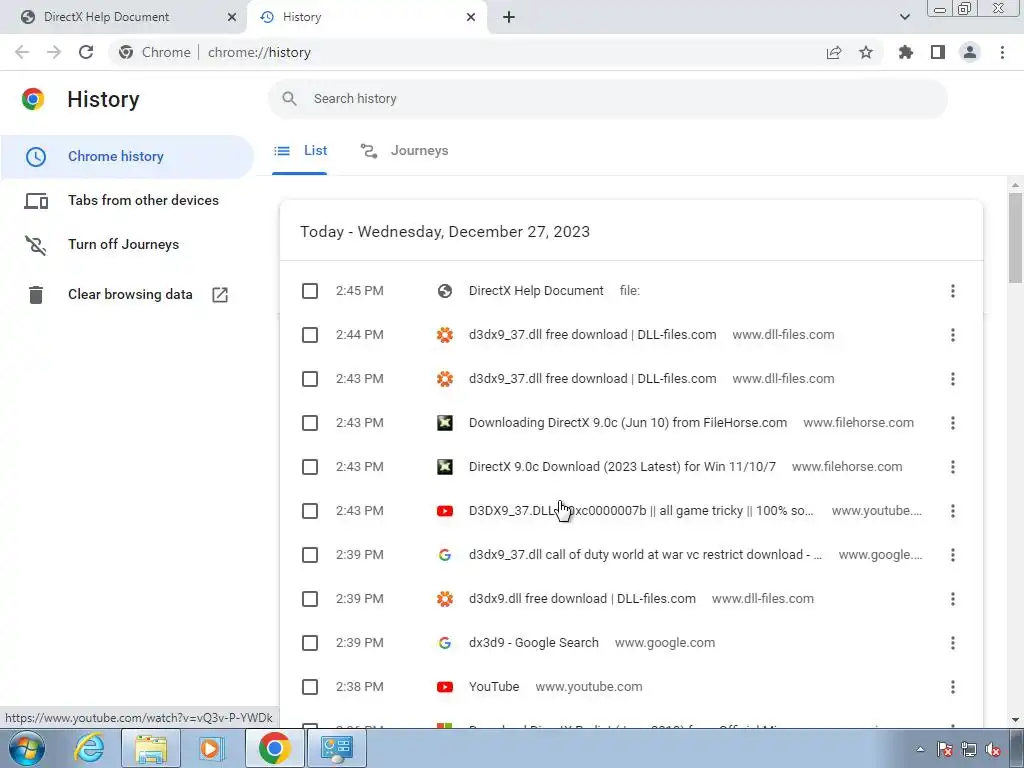Open more actions for Downloading DirectX 9.0c row
The image size is (1024, 768).
tap(953, 423)
